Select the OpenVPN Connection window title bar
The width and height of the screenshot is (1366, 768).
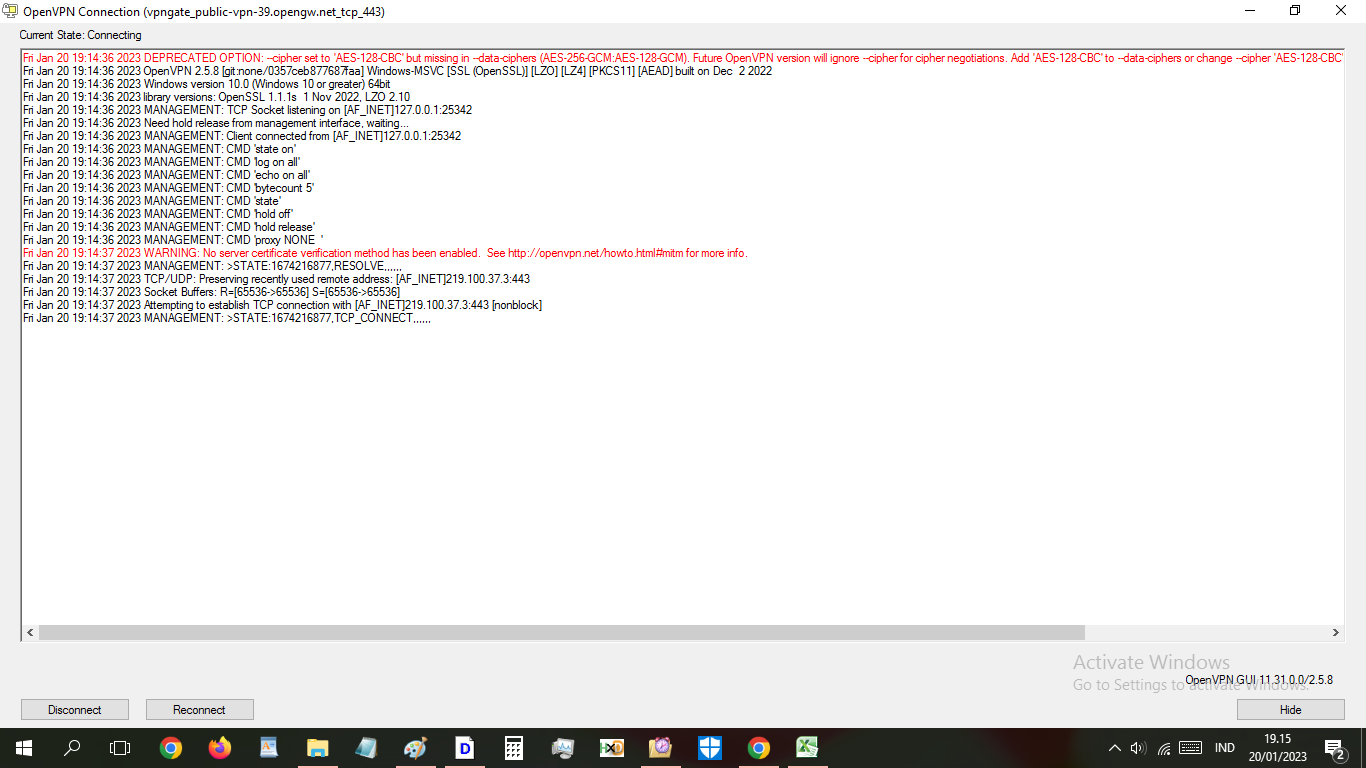[x=600, y=11]
